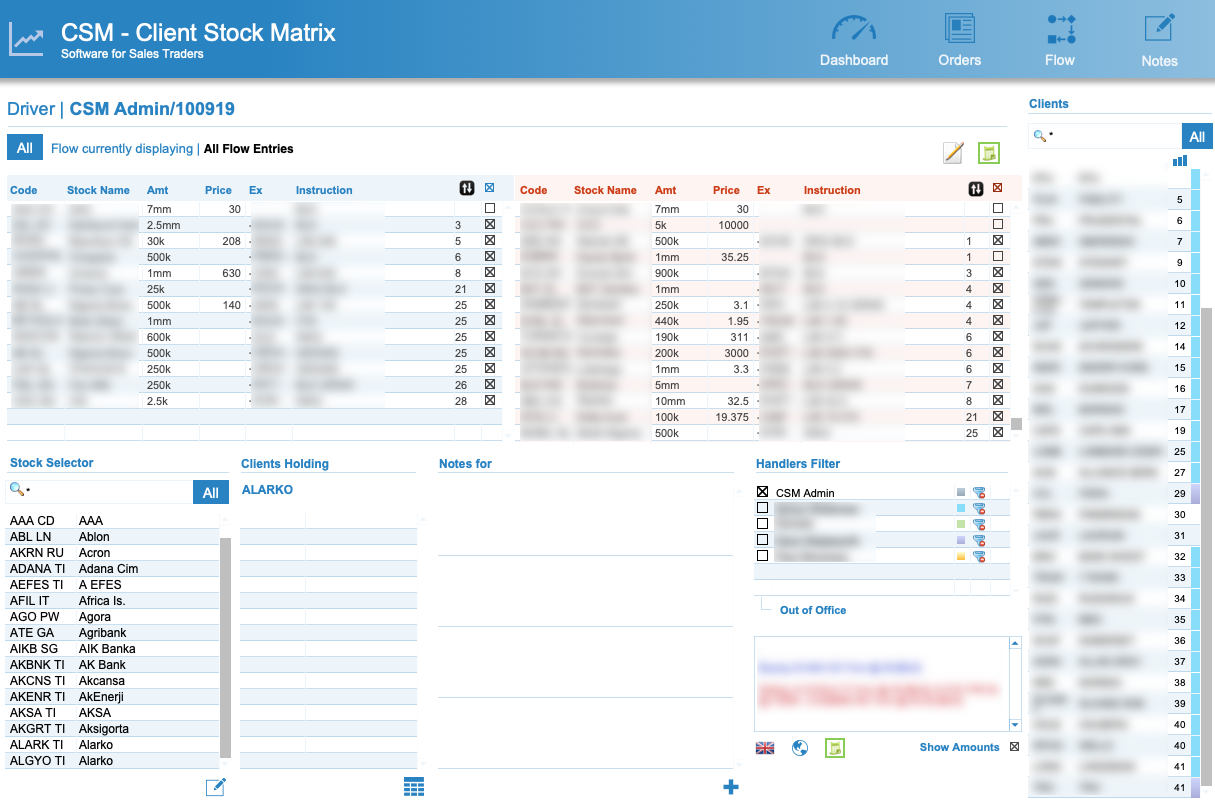The image size is (1215, 806).
Task: Select the ATE GA Agribank row
Action: click(x=112, y=633)
